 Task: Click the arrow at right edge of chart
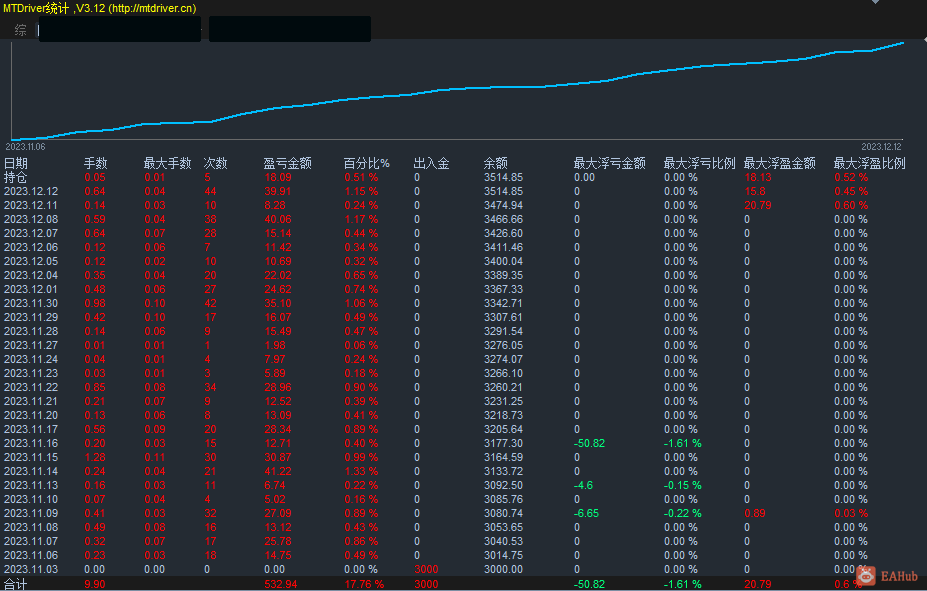coord(924,39)
